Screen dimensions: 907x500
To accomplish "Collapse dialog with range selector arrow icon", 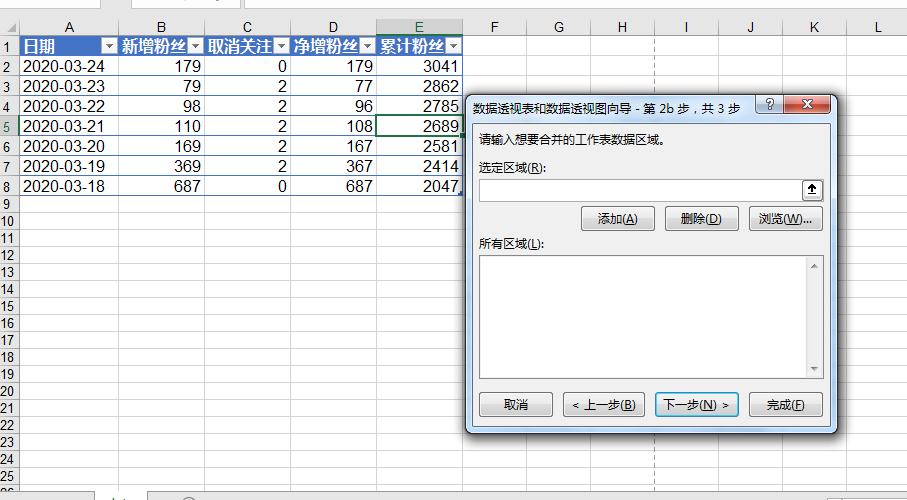I will coord(812,190).
